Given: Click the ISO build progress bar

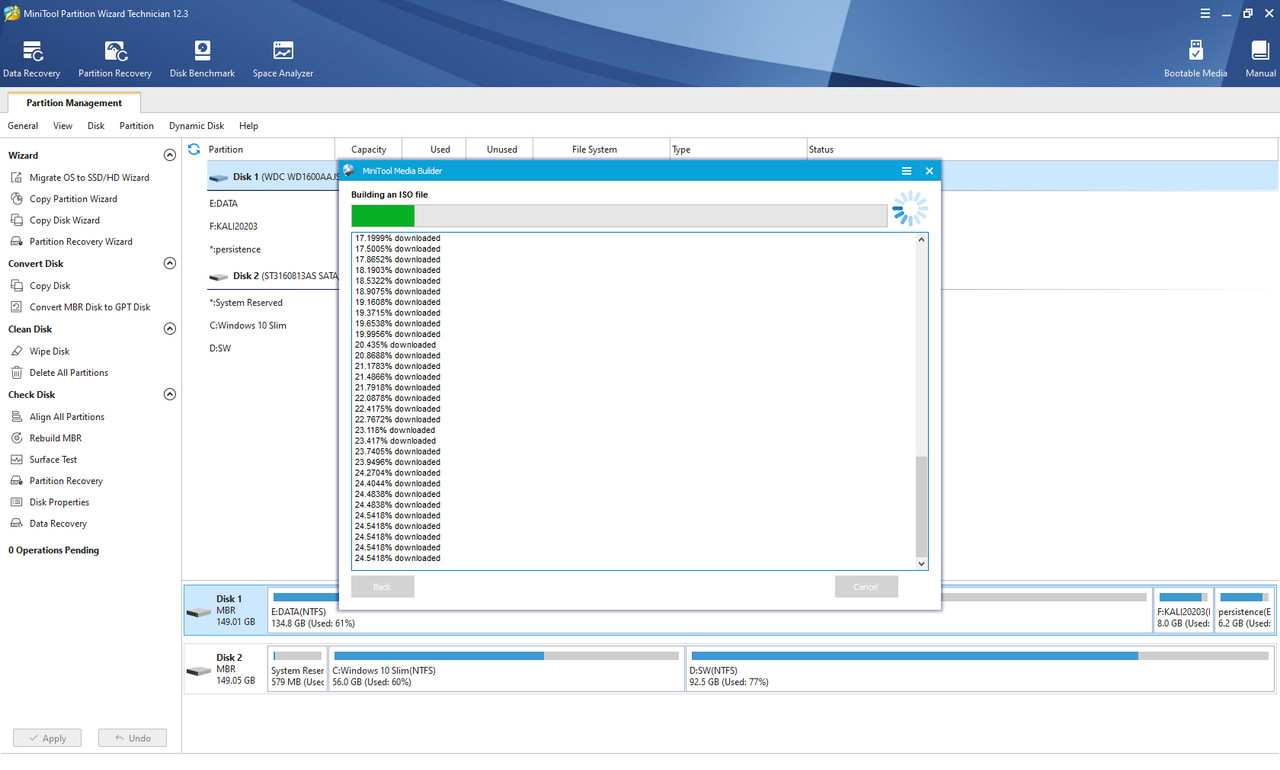Looking at the screenshot, I should click(x=619, y=215).
